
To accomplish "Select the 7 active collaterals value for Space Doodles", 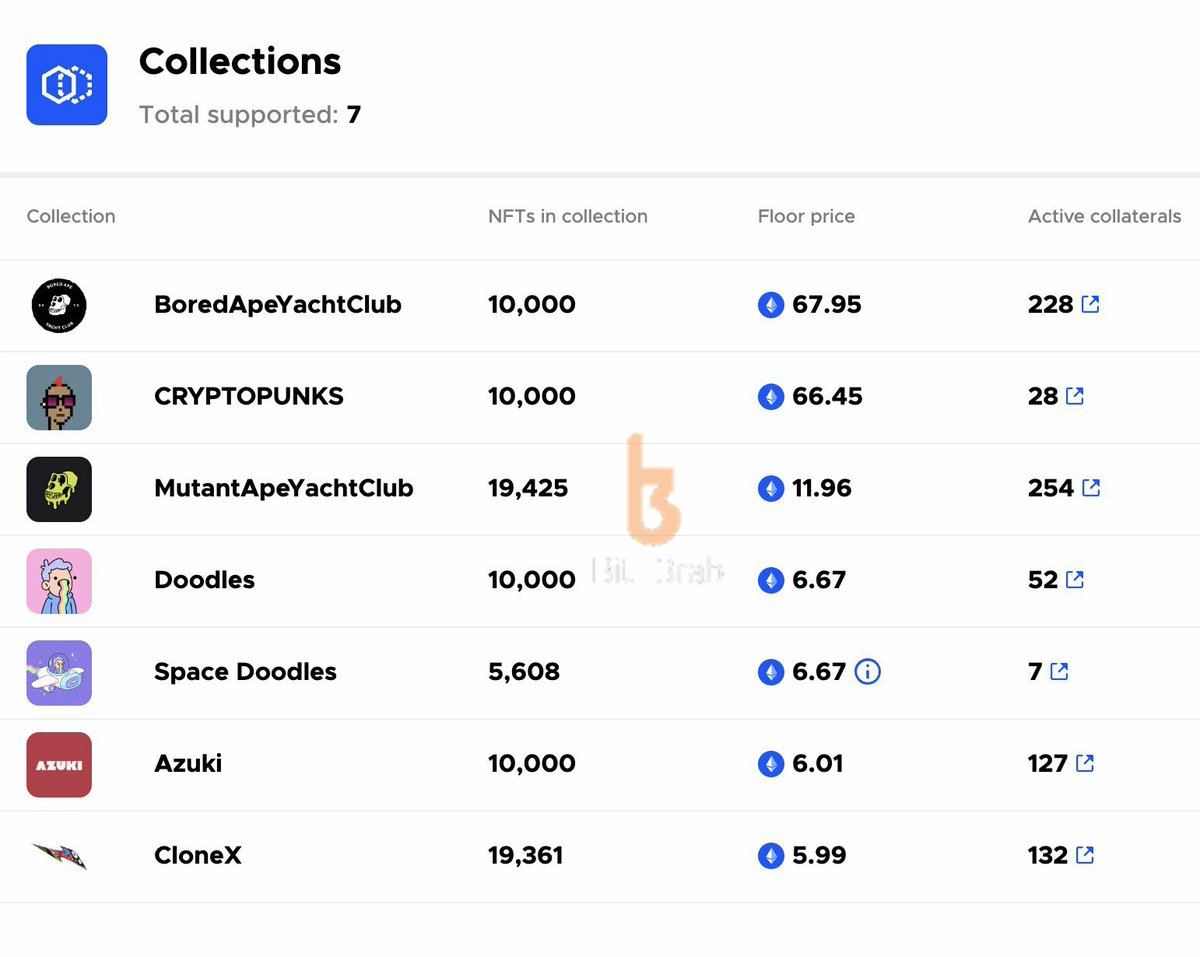I will coord(1036,672).
